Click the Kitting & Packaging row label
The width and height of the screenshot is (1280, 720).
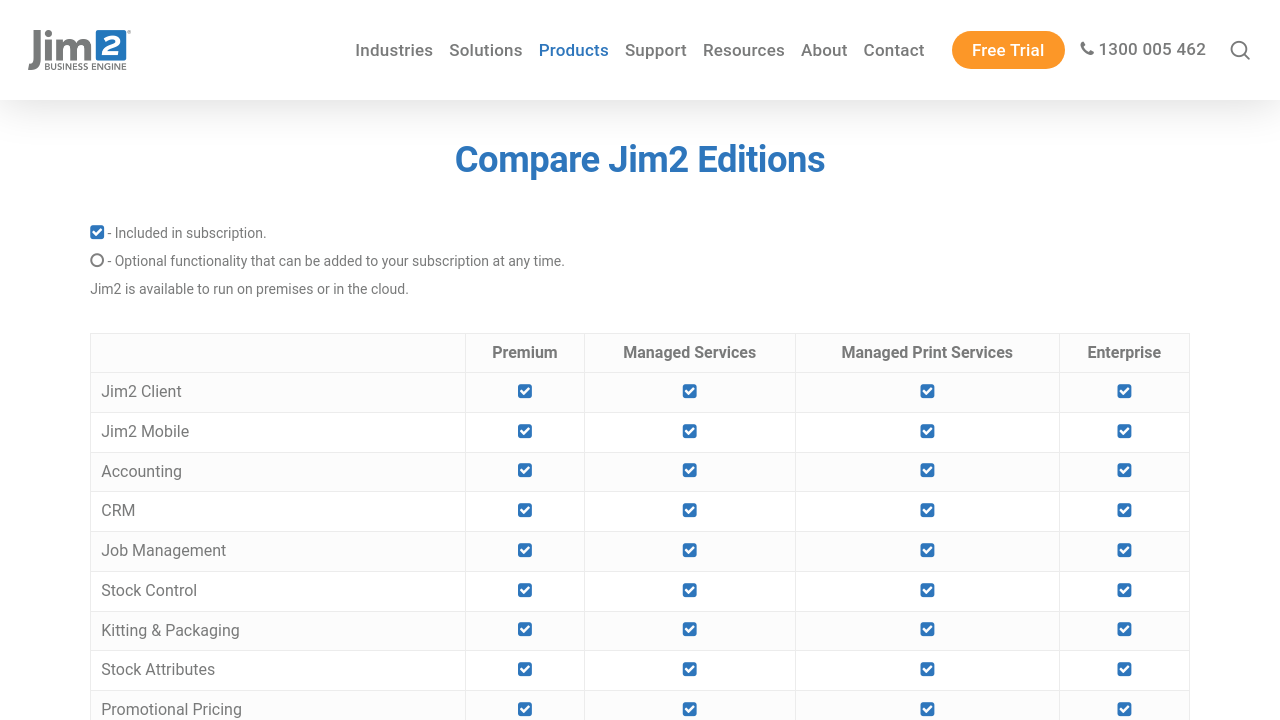point(170,630)
